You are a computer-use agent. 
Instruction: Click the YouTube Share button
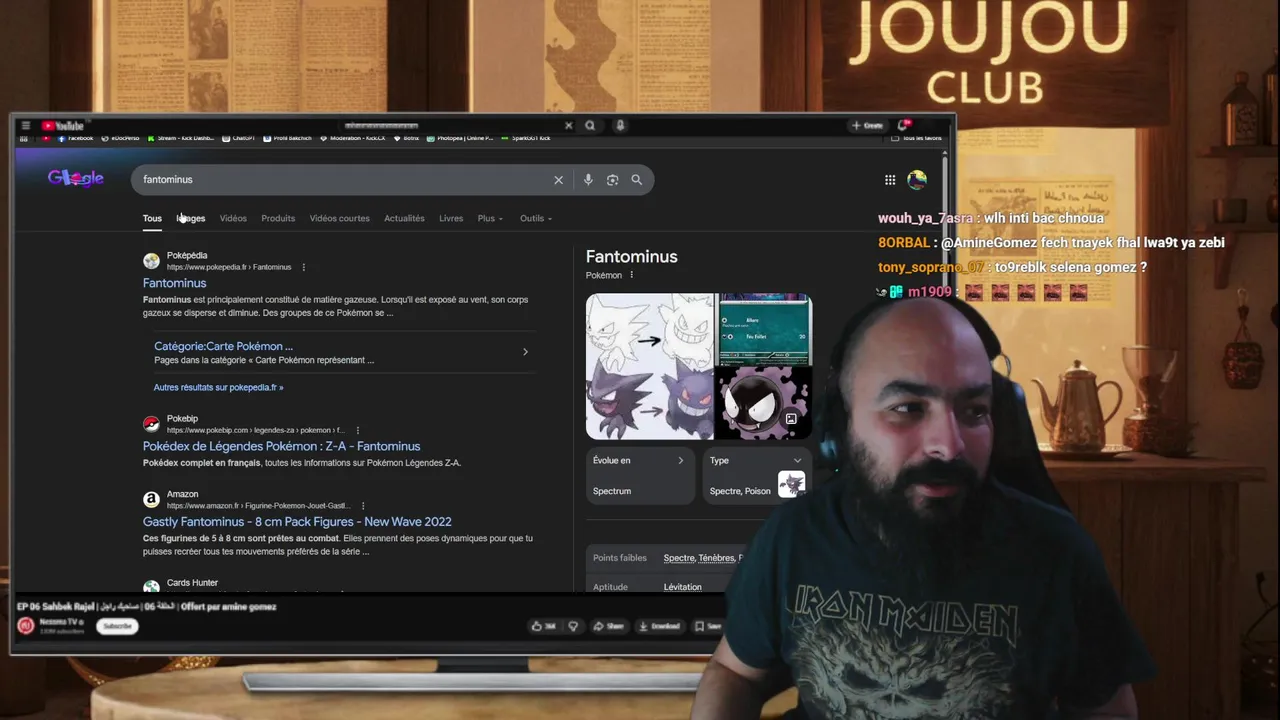tap(608, 626)
